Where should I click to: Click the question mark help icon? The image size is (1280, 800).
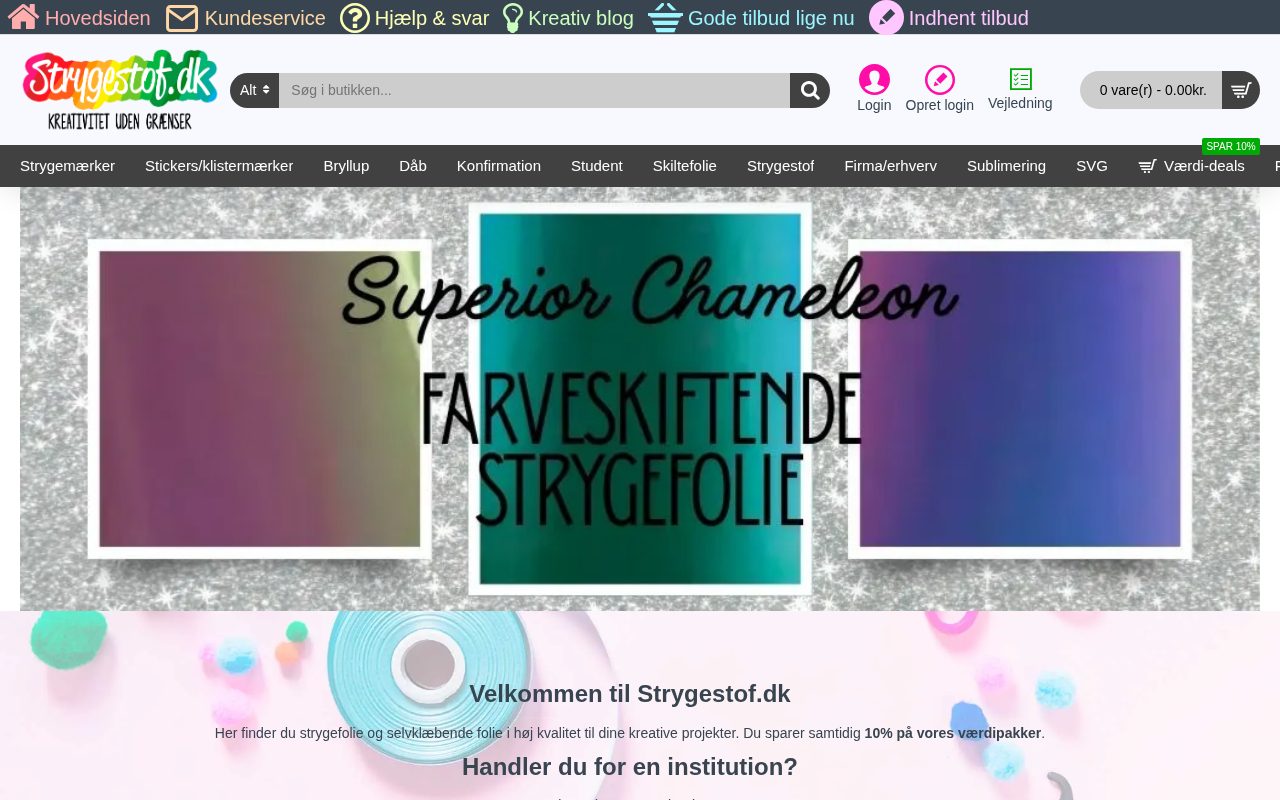click(355, 18)
